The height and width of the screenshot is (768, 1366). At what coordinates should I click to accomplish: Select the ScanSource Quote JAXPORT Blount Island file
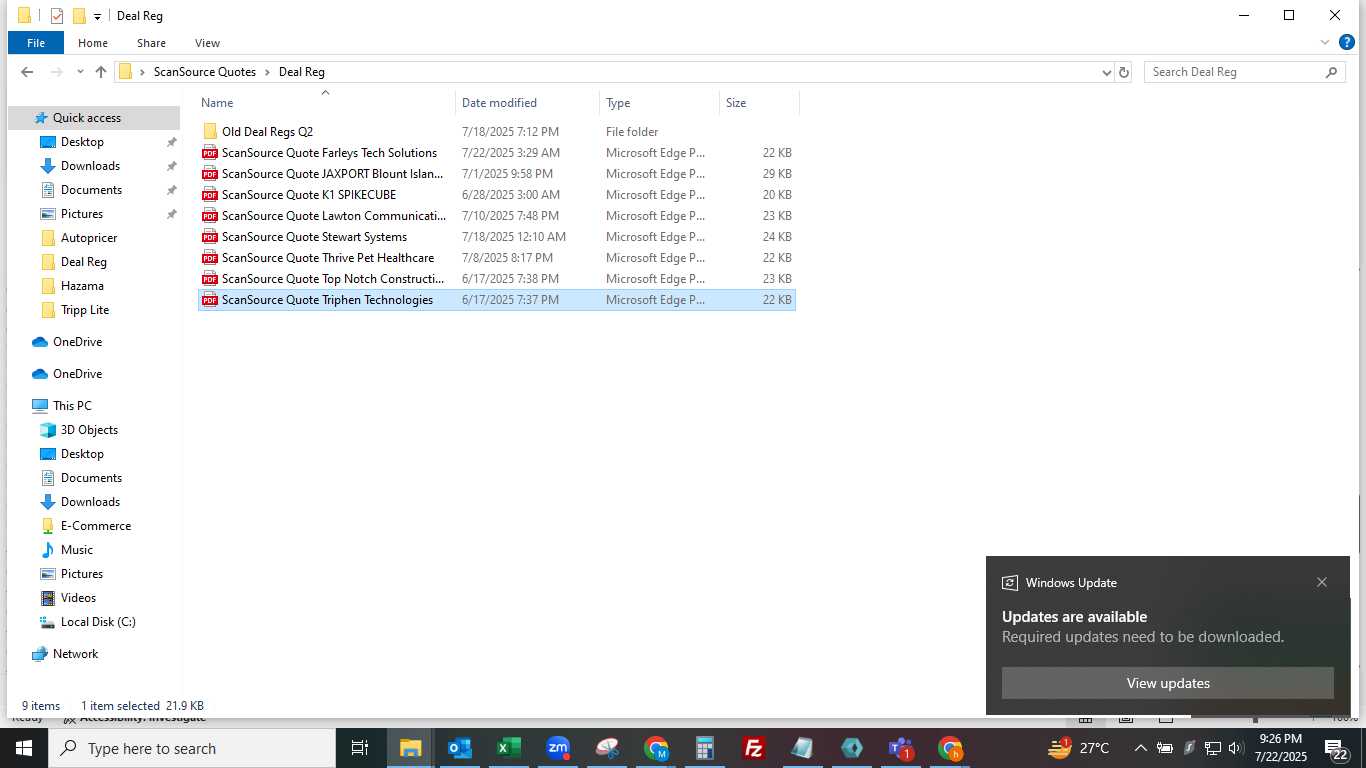(x=497, y=174)
